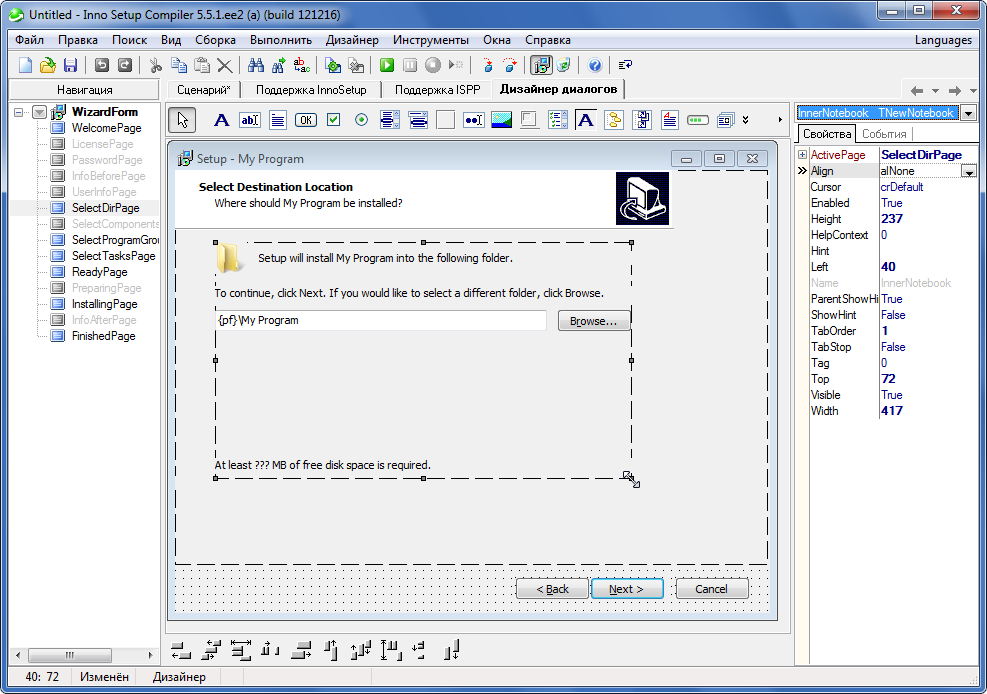The image size is (987, 694).
Task: Toggle the checkbox beside the WizardForm tree node
Action: tap(39, 112)
